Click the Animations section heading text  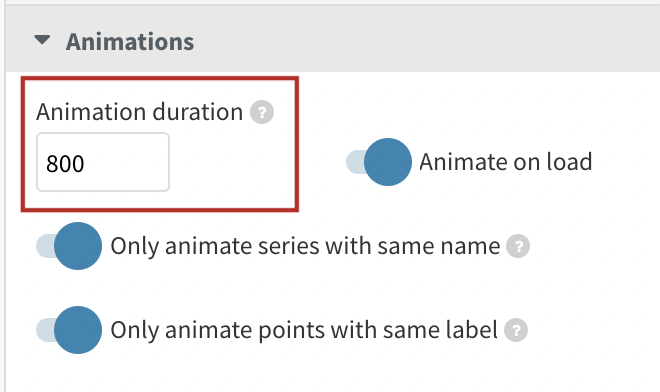[x=130, y=42]
